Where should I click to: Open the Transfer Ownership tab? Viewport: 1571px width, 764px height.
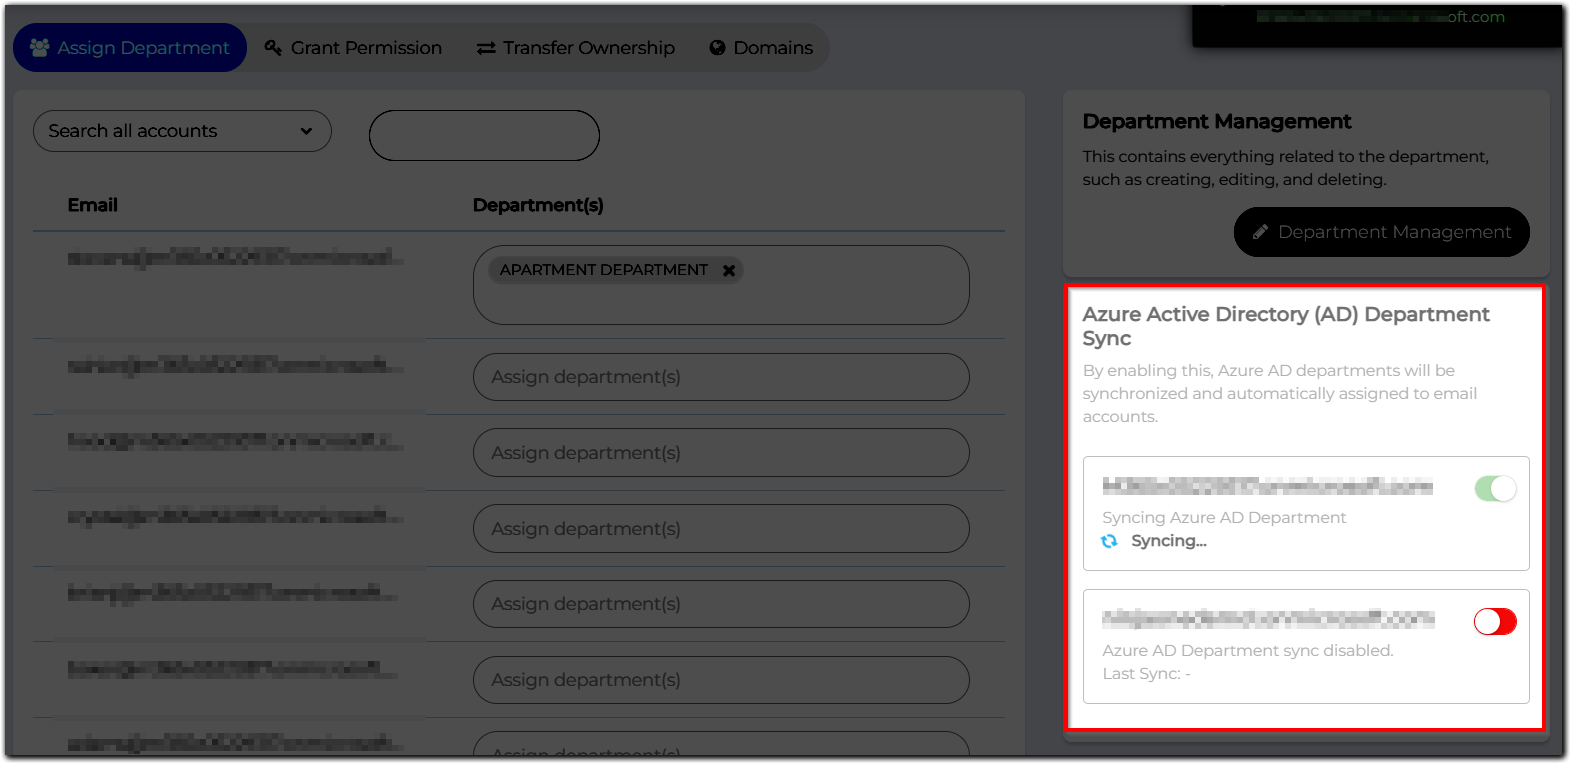point(576,48)
